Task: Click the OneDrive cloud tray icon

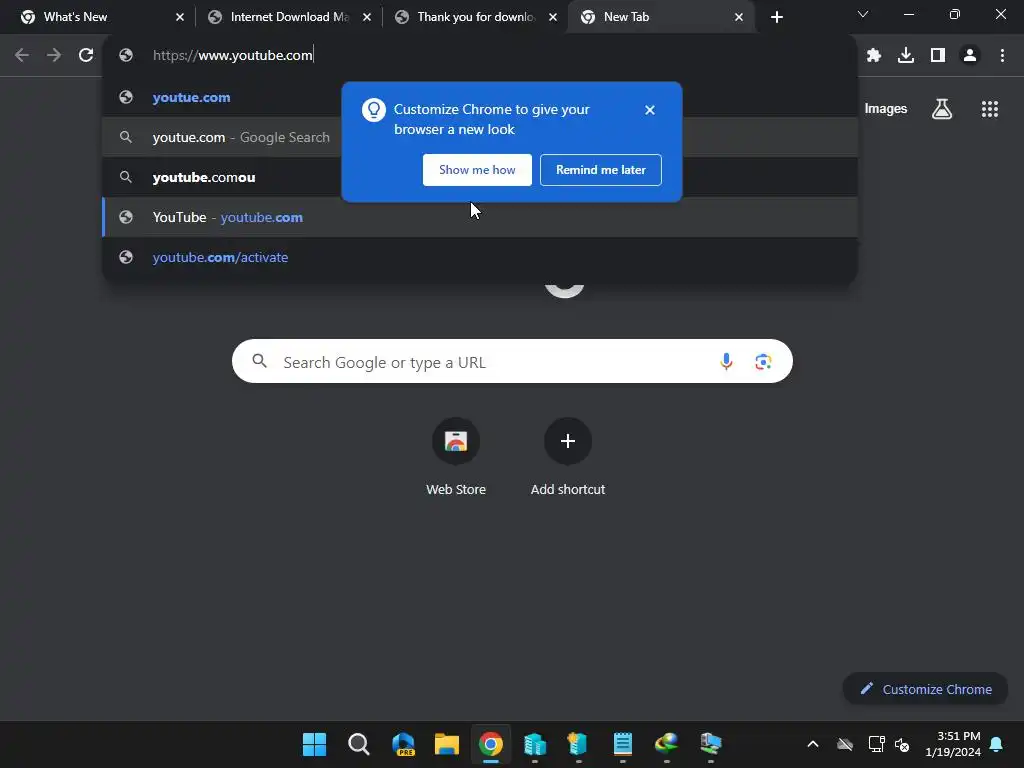Action: [x=844, y=744]
